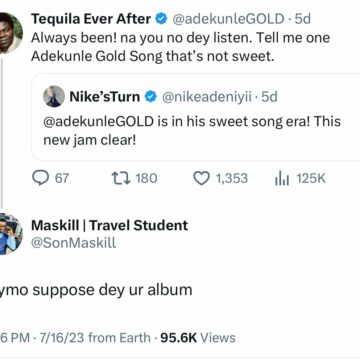Click Tequila Ever After verified badge
The height and width of the screenshot is (360, 360).
coord(161,19)
